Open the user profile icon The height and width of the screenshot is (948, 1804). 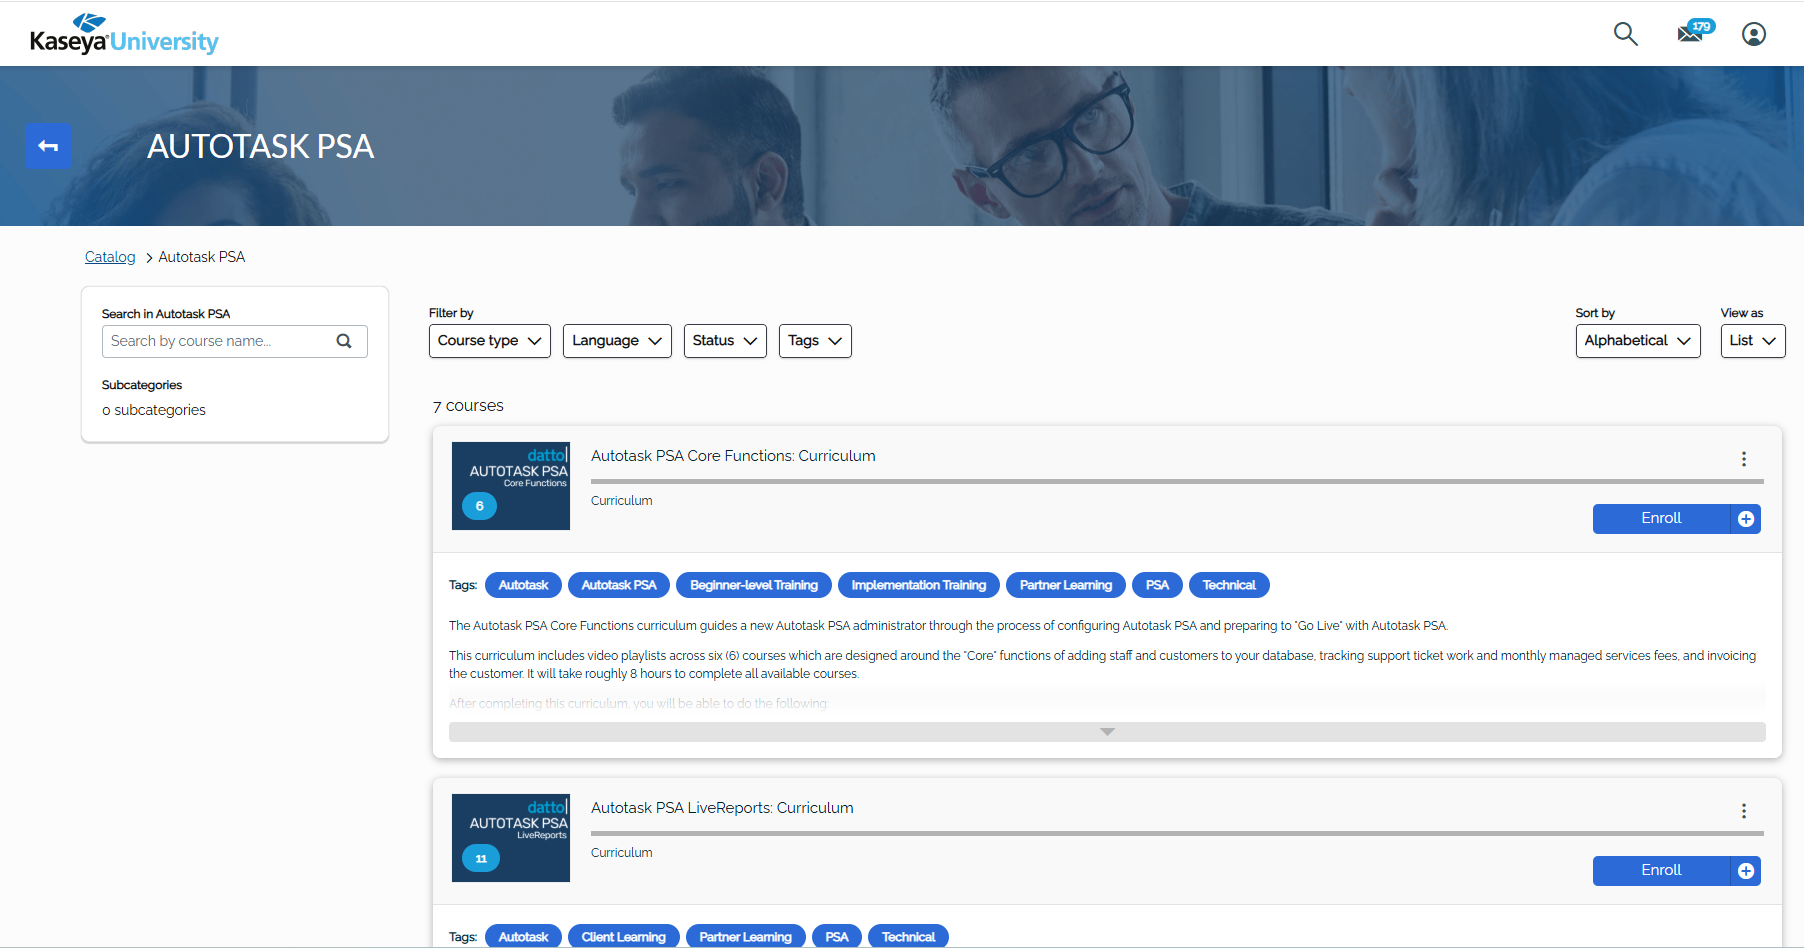coord(1753,34)
